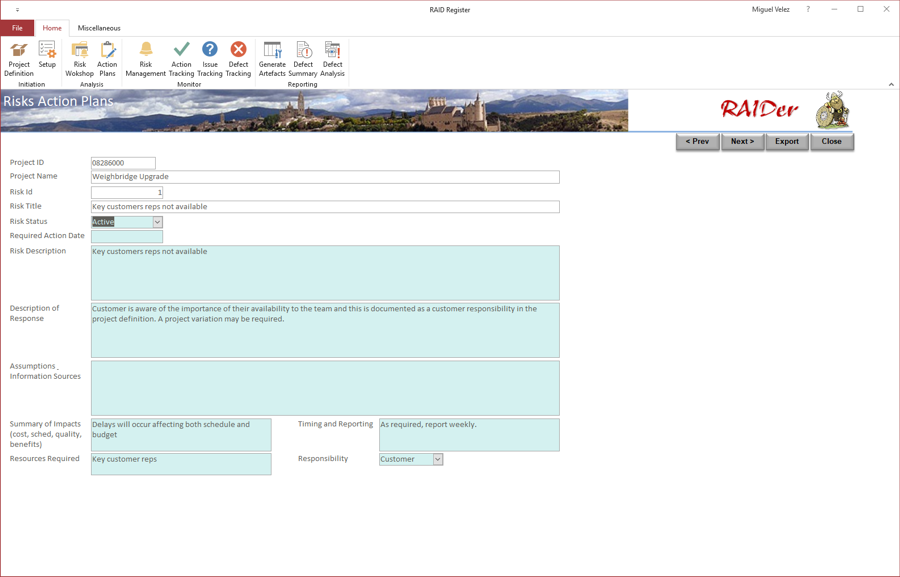Open Issue Tracking question mark icon
900x577 pixels.
210,59
